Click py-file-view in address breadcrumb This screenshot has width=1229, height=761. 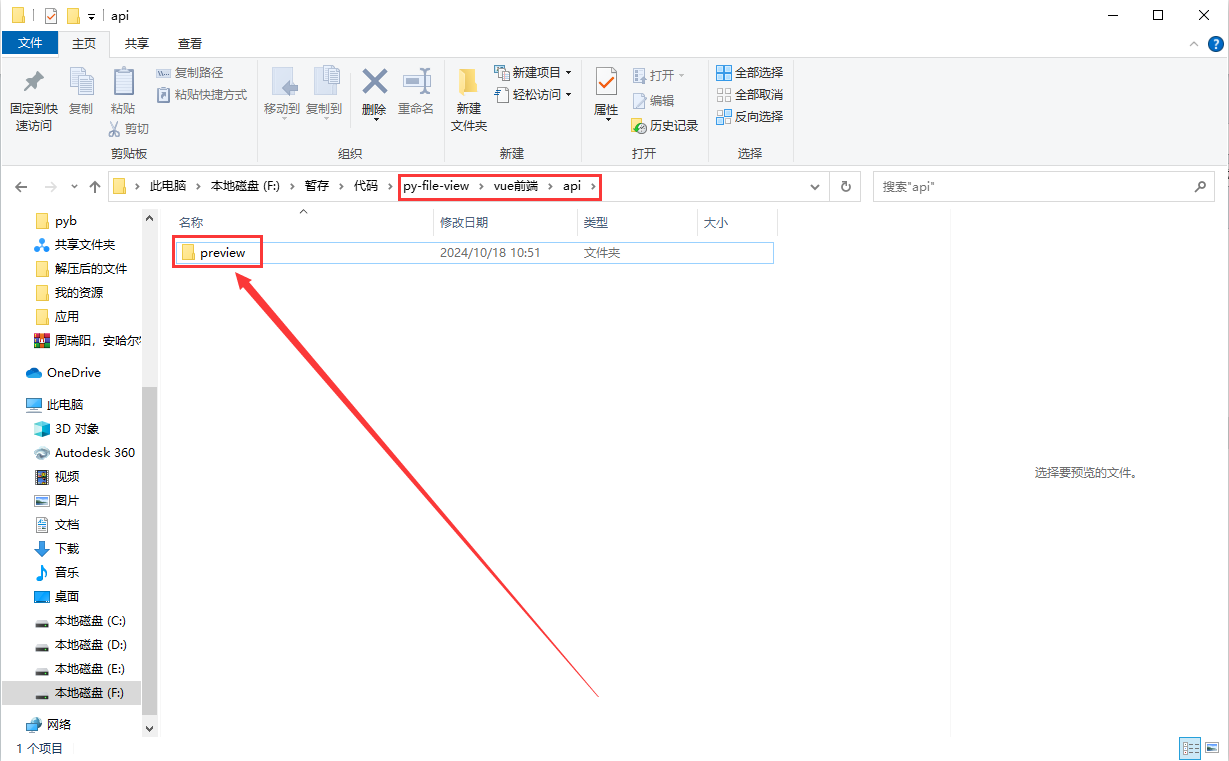[x=436, y=186]
